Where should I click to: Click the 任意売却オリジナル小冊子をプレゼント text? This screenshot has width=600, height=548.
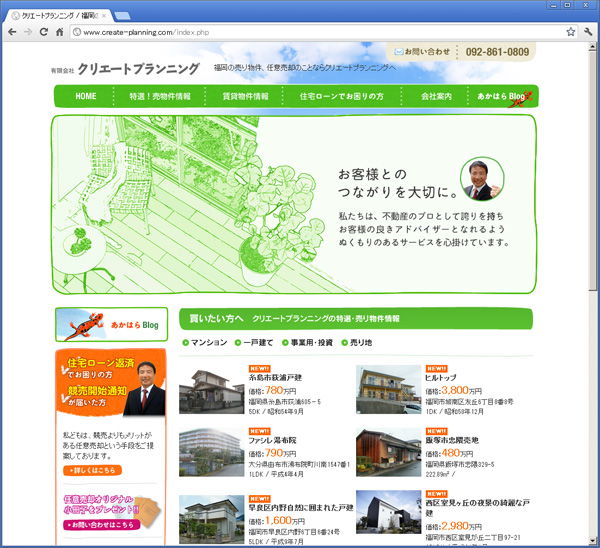pyautogui.click(x=101, y=504)
